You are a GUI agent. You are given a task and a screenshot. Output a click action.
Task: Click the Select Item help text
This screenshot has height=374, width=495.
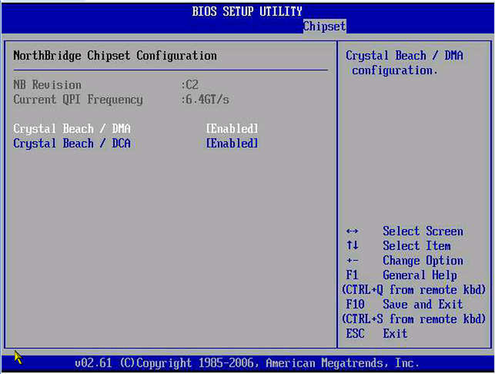[417, 246]
